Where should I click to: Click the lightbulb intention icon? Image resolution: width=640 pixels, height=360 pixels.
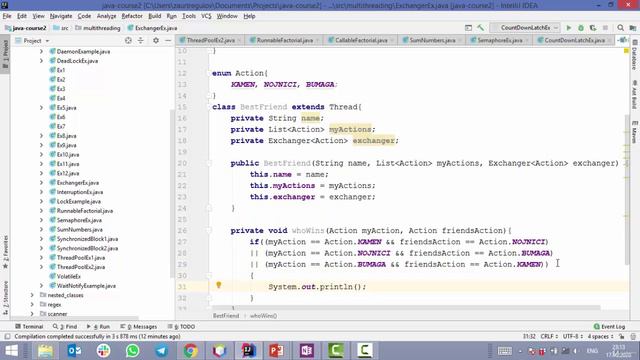pos(219,285)
